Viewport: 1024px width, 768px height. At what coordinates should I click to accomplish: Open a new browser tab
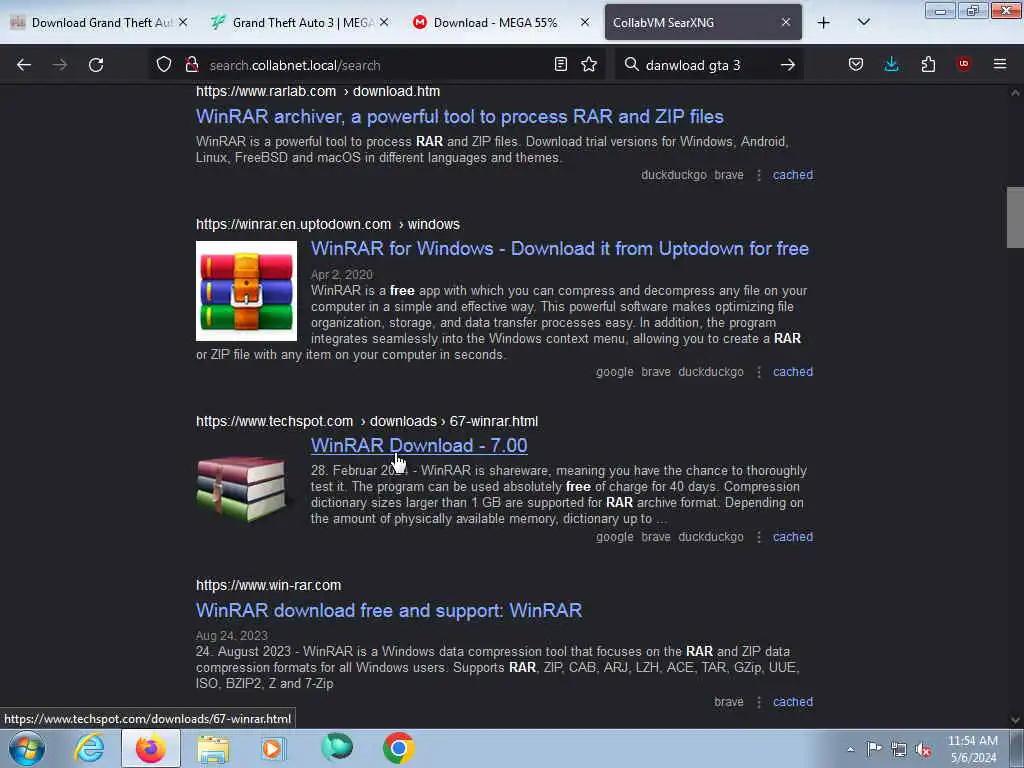pyautogui.click(x=824, y=23)
